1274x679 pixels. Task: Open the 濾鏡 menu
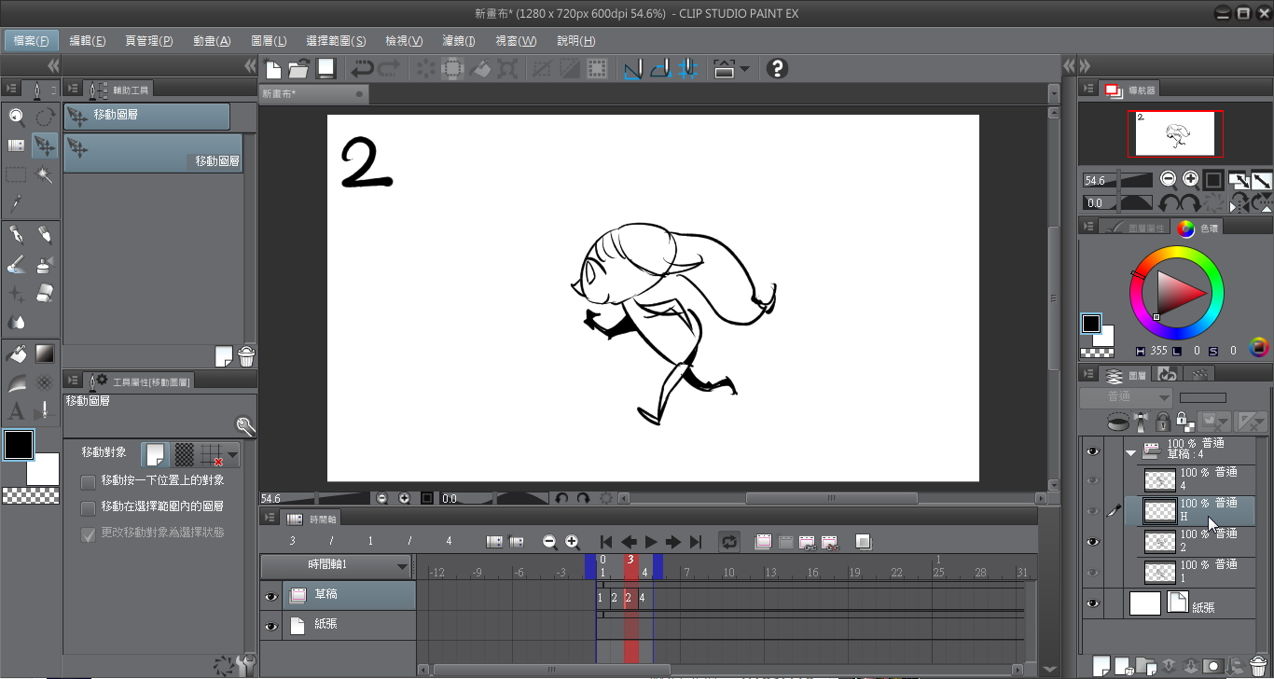pos(459,41)
